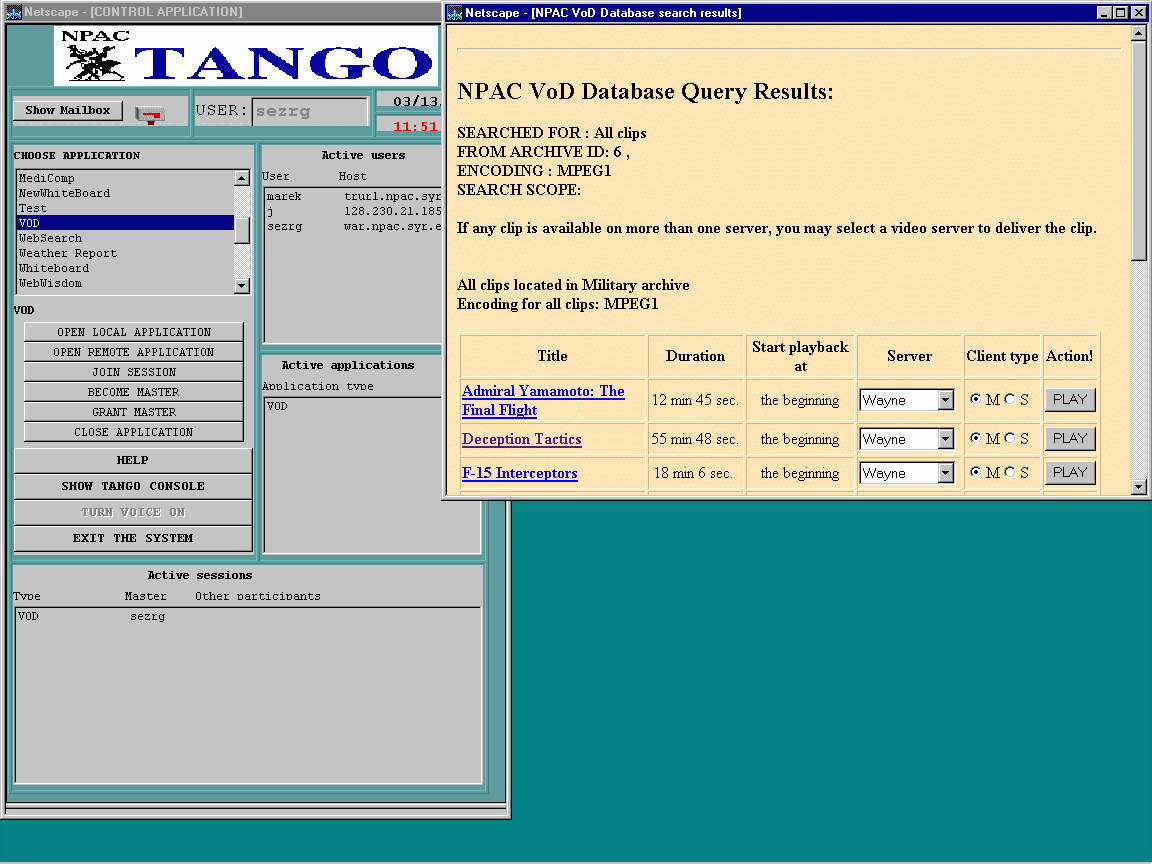Click EXIT THE SYSTEM button
The width and height of the screenshot is (1152, 864).
click(133, 539)
